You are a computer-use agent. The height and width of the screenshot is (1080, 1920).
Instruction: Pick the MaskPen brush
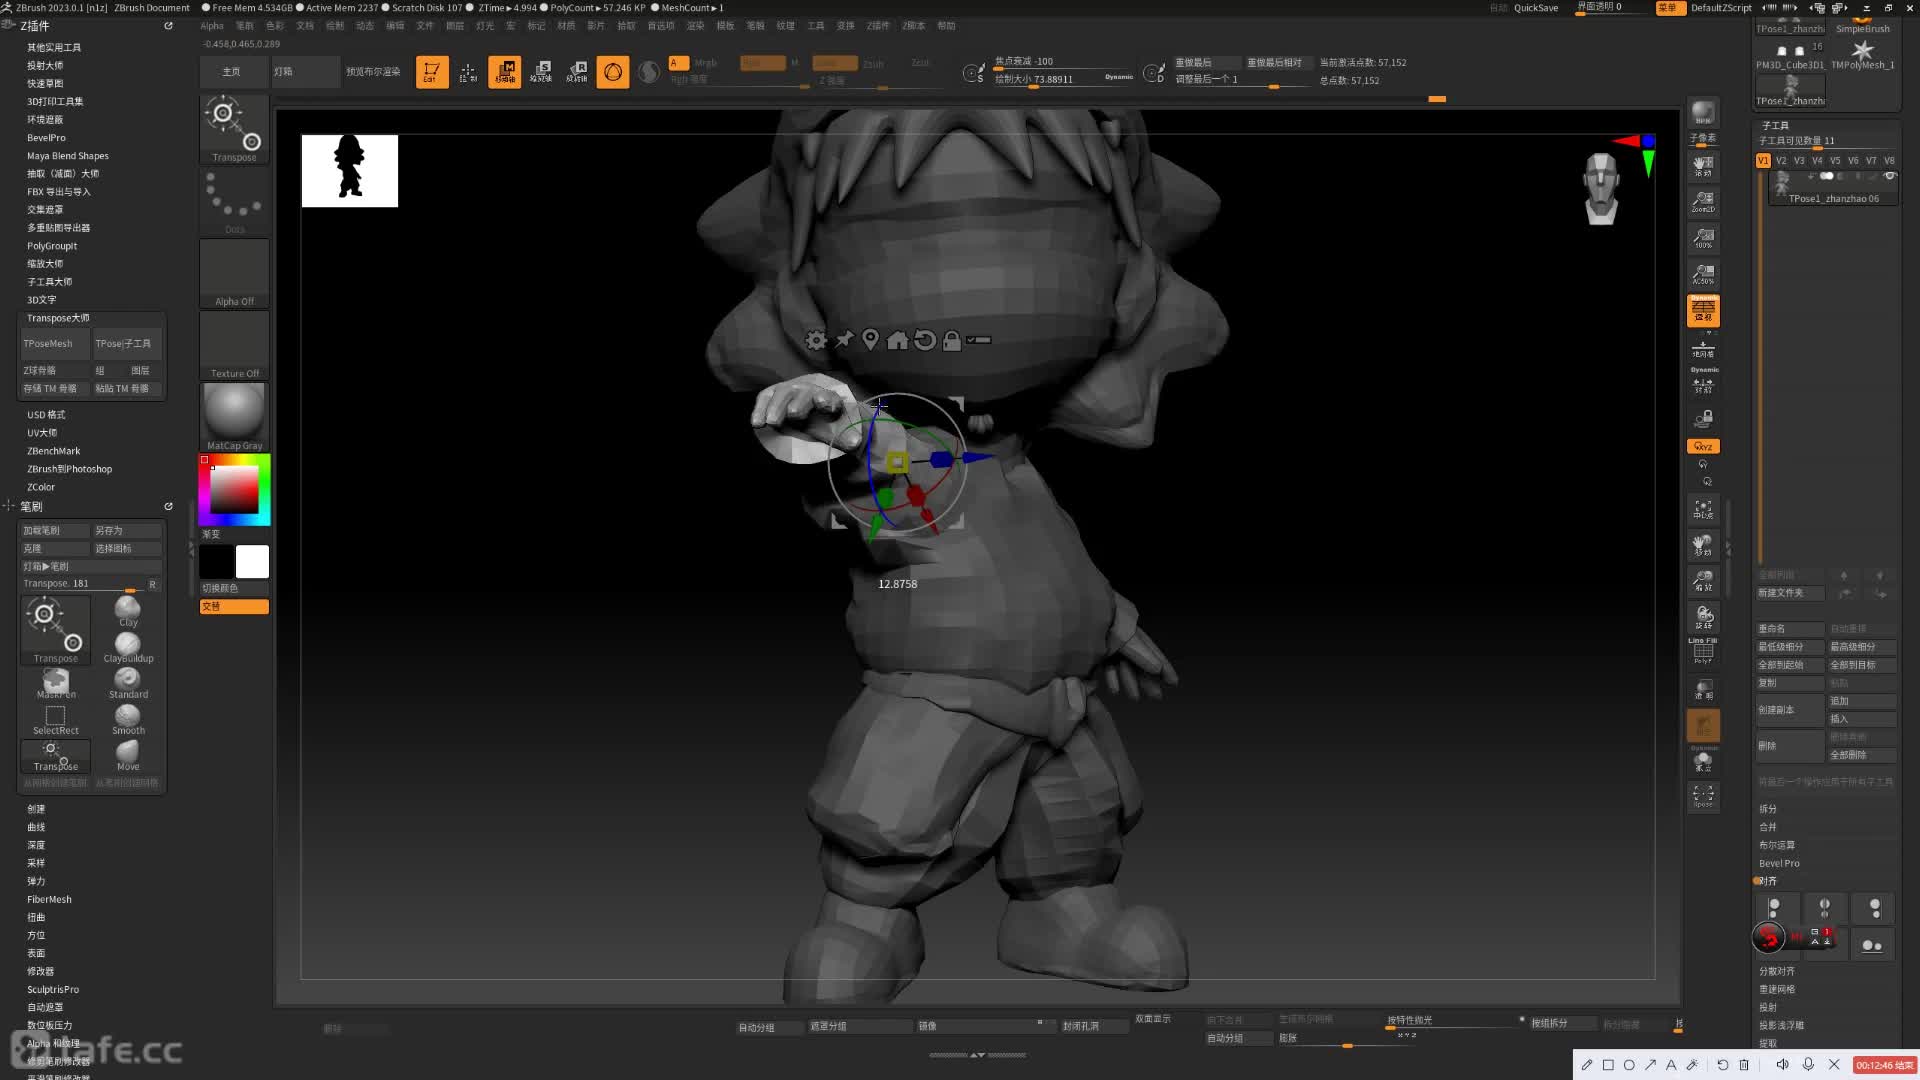[x=56, y=683]
